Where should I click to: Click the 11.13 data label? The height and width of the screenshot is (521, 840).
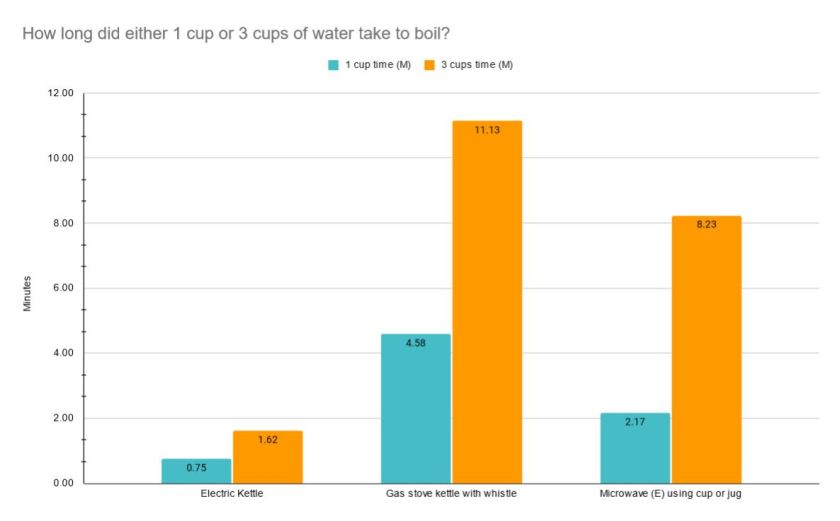coord(487,130)
